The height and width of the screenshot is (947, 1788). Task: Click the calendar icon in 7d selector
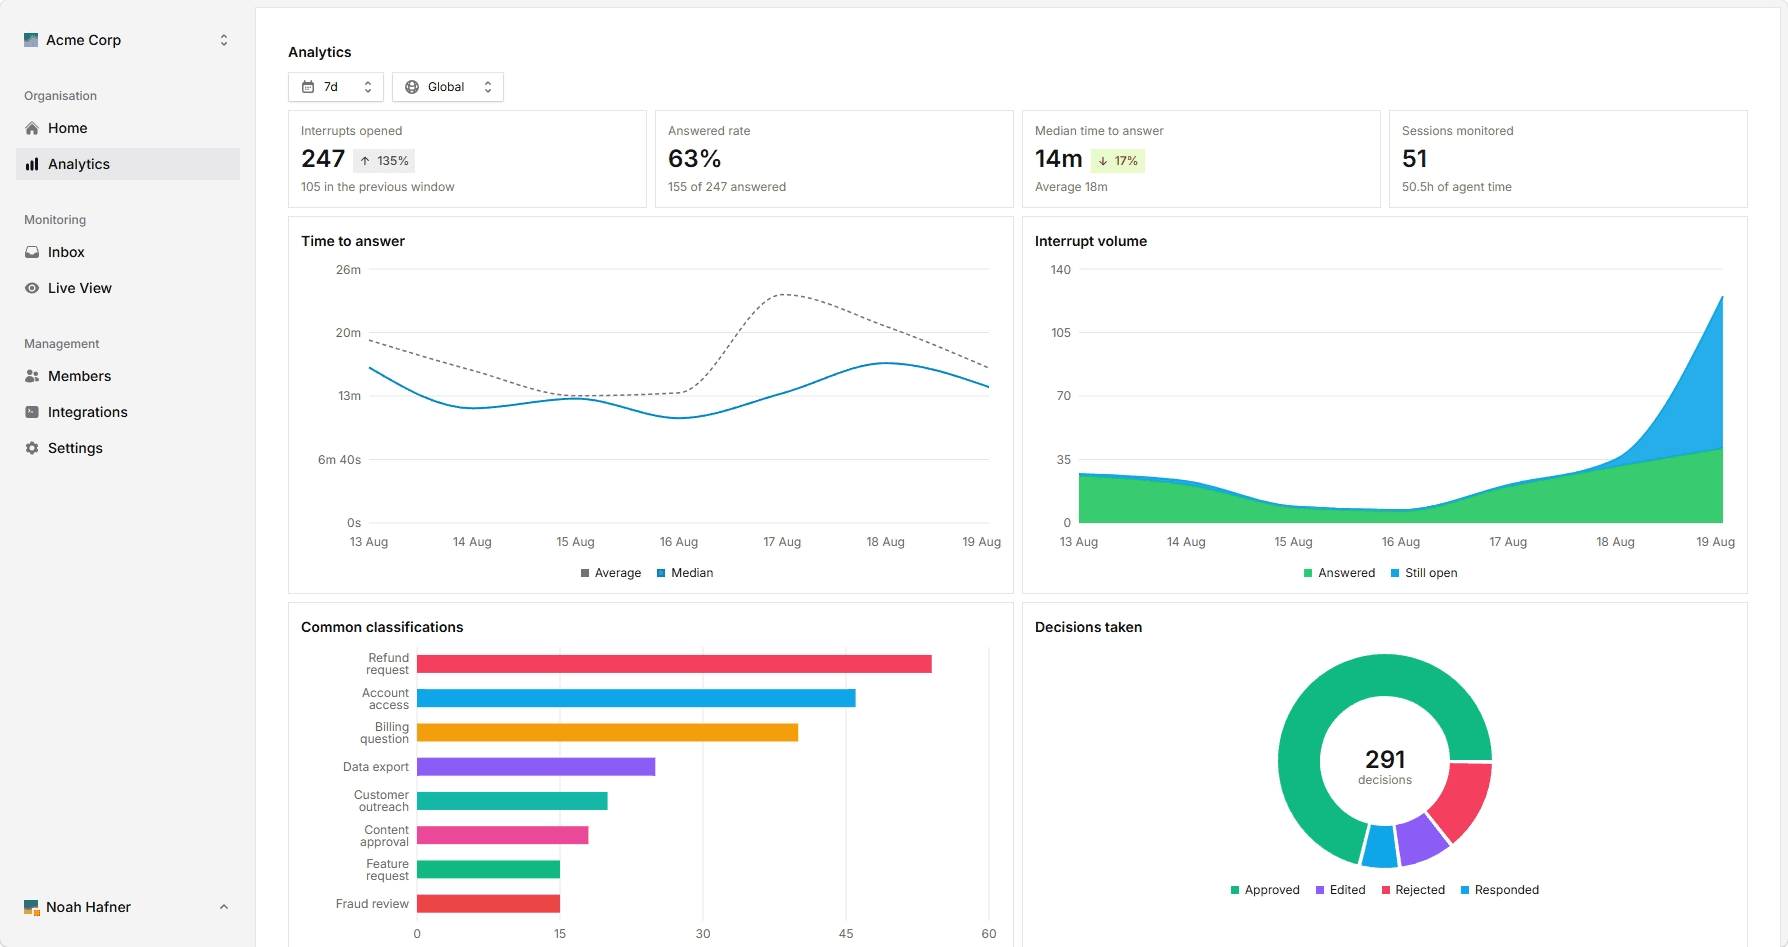coord(308,87)
